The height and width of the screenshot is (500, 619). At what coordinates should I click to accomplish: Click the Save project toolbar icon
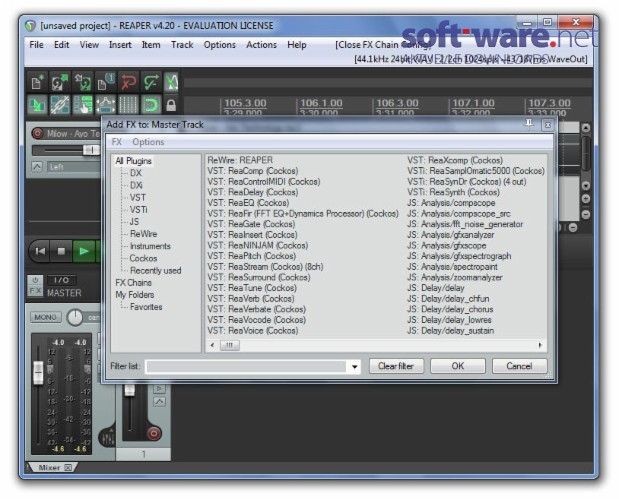point(83,82)
